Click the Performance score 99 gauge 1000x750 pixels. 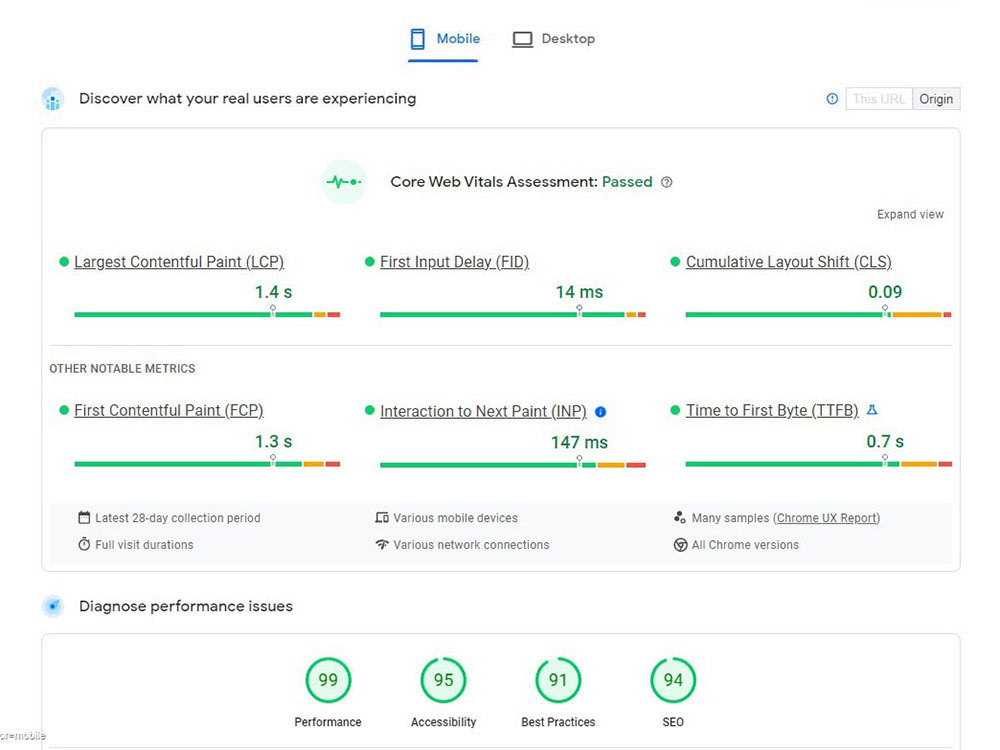click(x=328, y=680)
